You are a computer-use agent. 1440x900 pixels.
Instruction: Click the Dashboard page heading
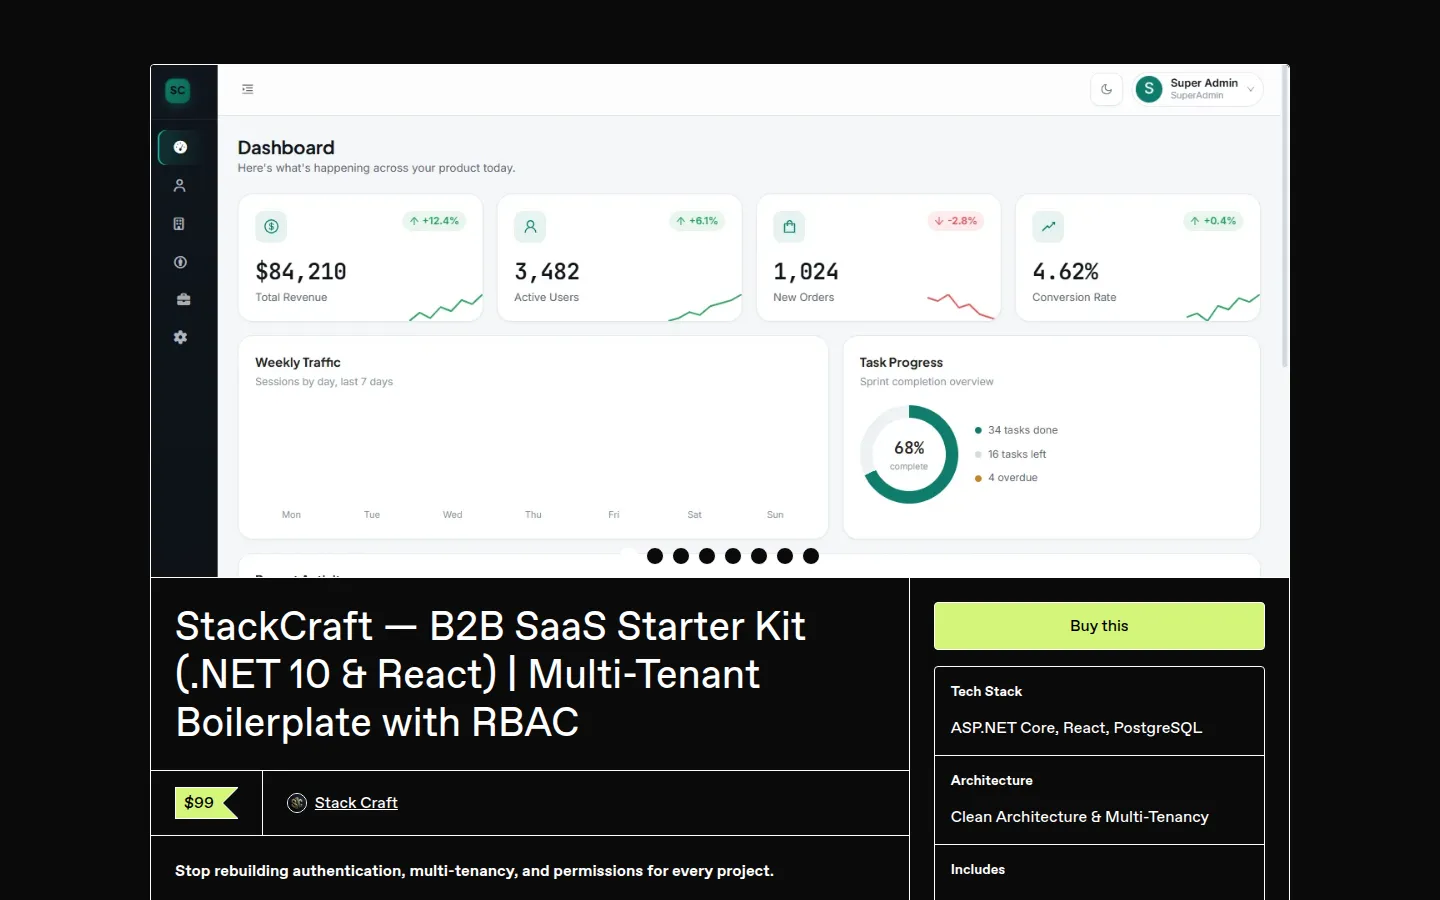pyautogui.click(x=286, y=147)
